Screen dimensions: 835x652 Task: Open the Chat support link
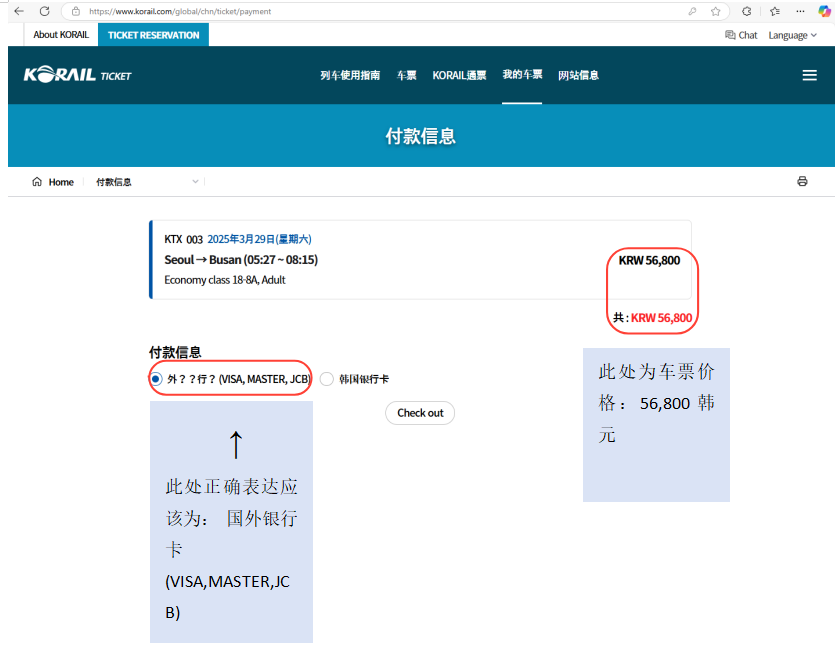pos(741,35)
